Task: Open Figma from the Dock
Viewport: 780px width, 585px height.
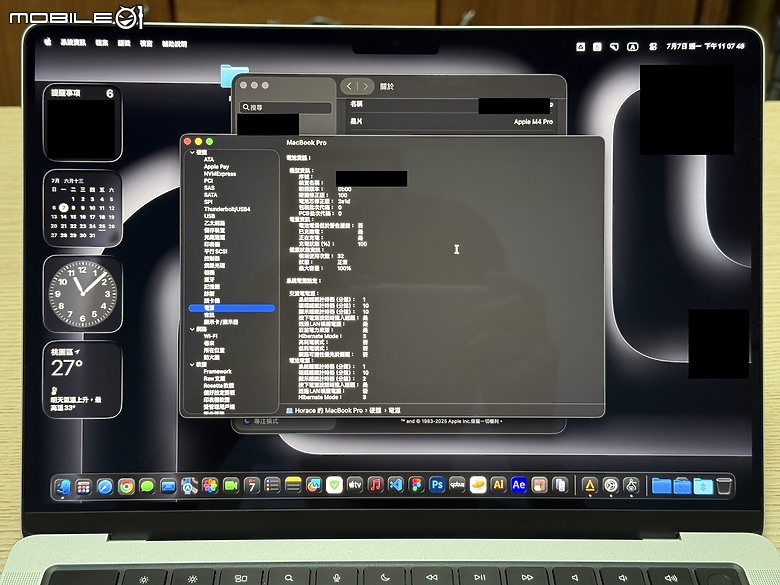Action: point(416,485)
